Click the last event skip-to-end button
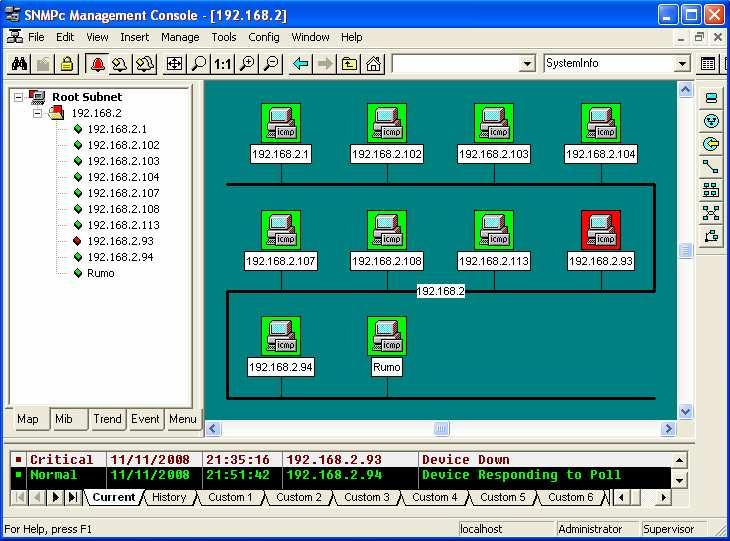This screenshot has height=541, width=730. (73, 497)
